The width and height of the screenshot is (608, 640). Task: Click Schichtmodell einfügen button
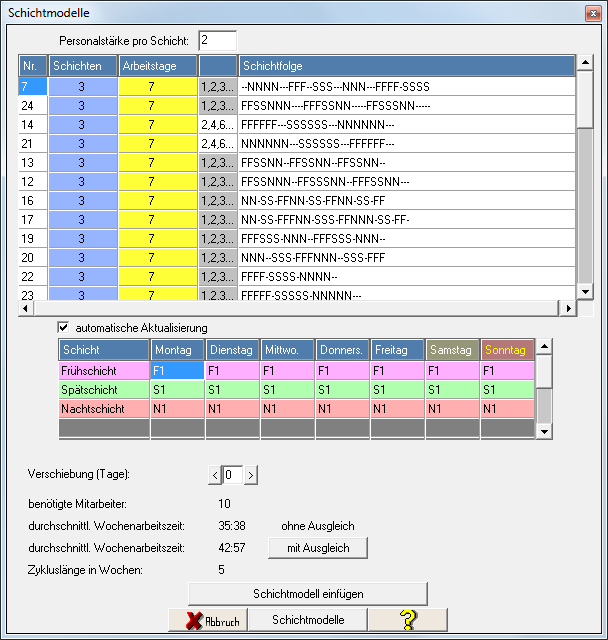(308, 594)
